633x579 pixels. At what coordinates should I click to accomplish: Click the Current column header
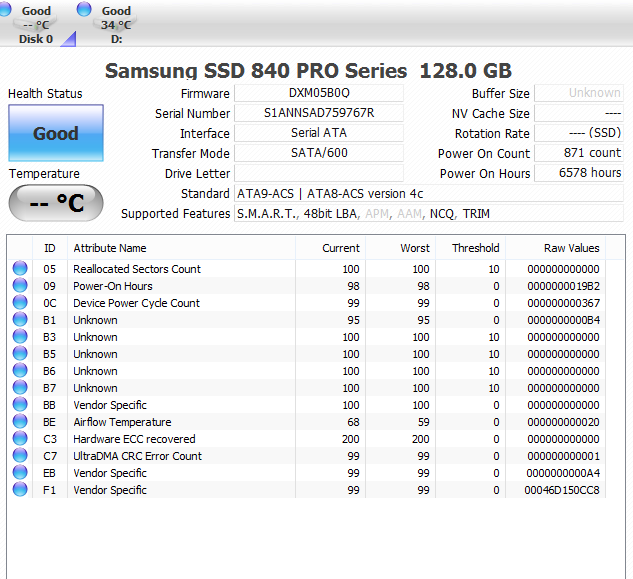pyautogui.click(x=331, y=248)
